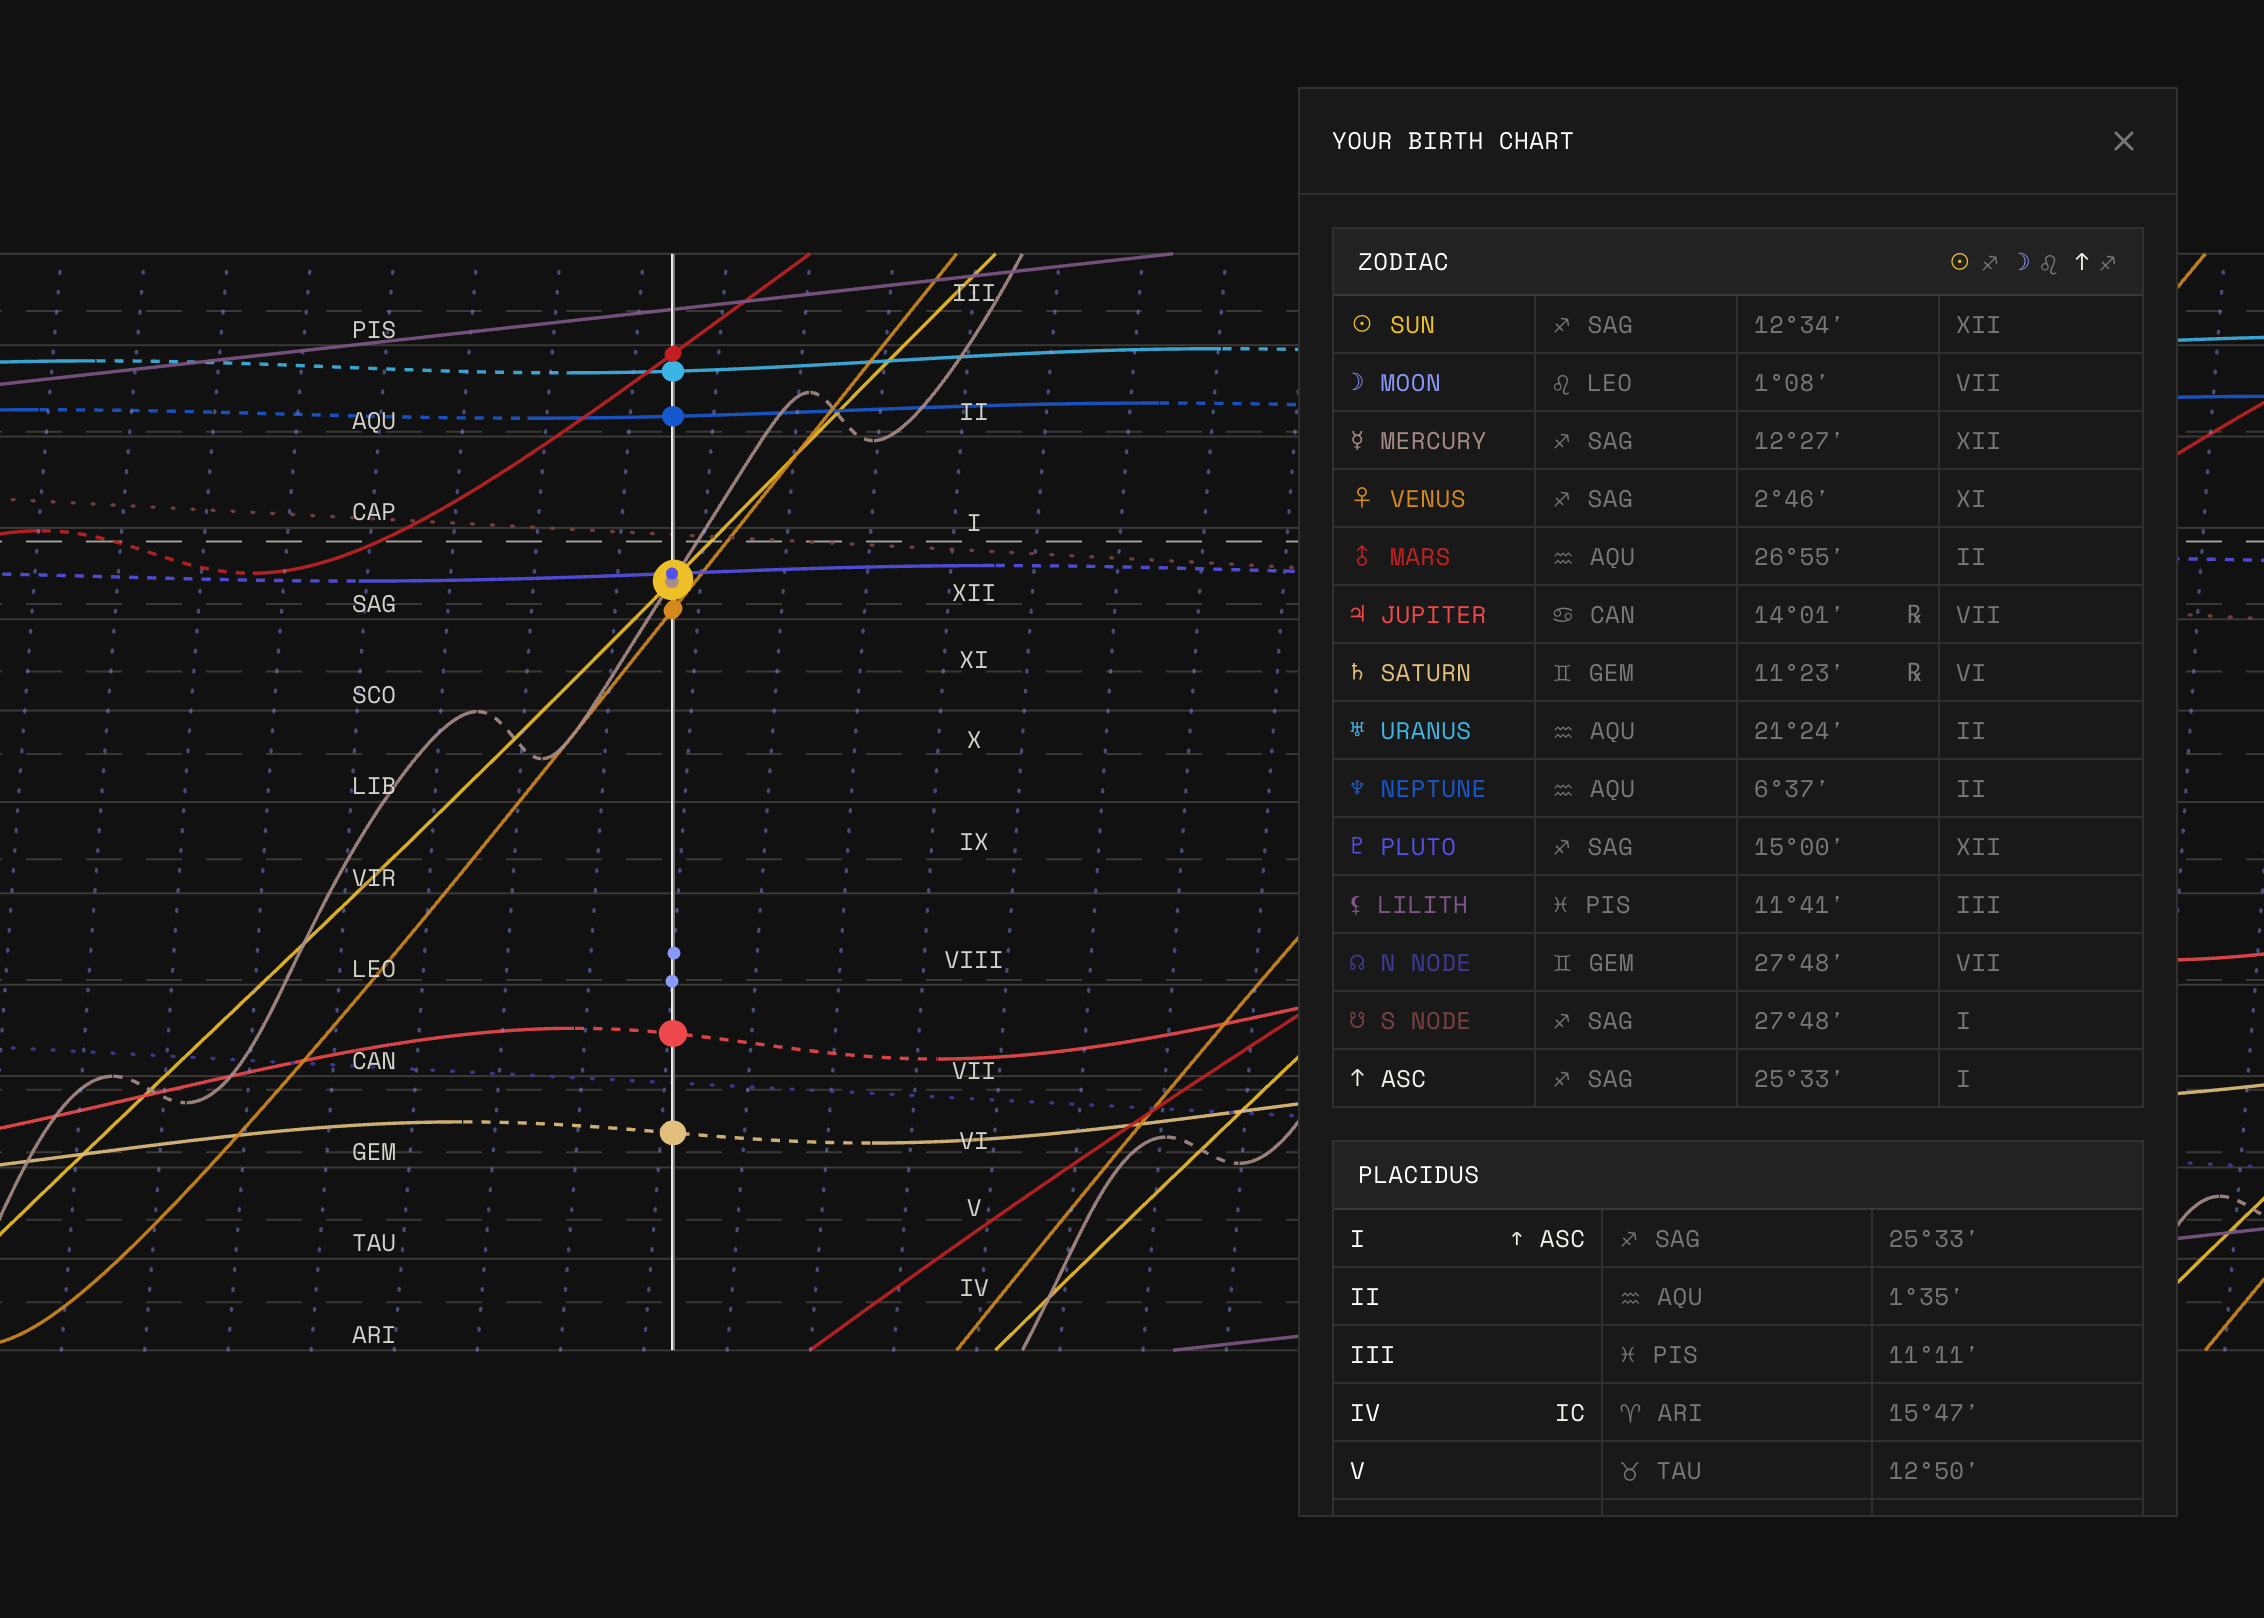Click the Mercury glyph in the MERCURY row

point(1357,440)
